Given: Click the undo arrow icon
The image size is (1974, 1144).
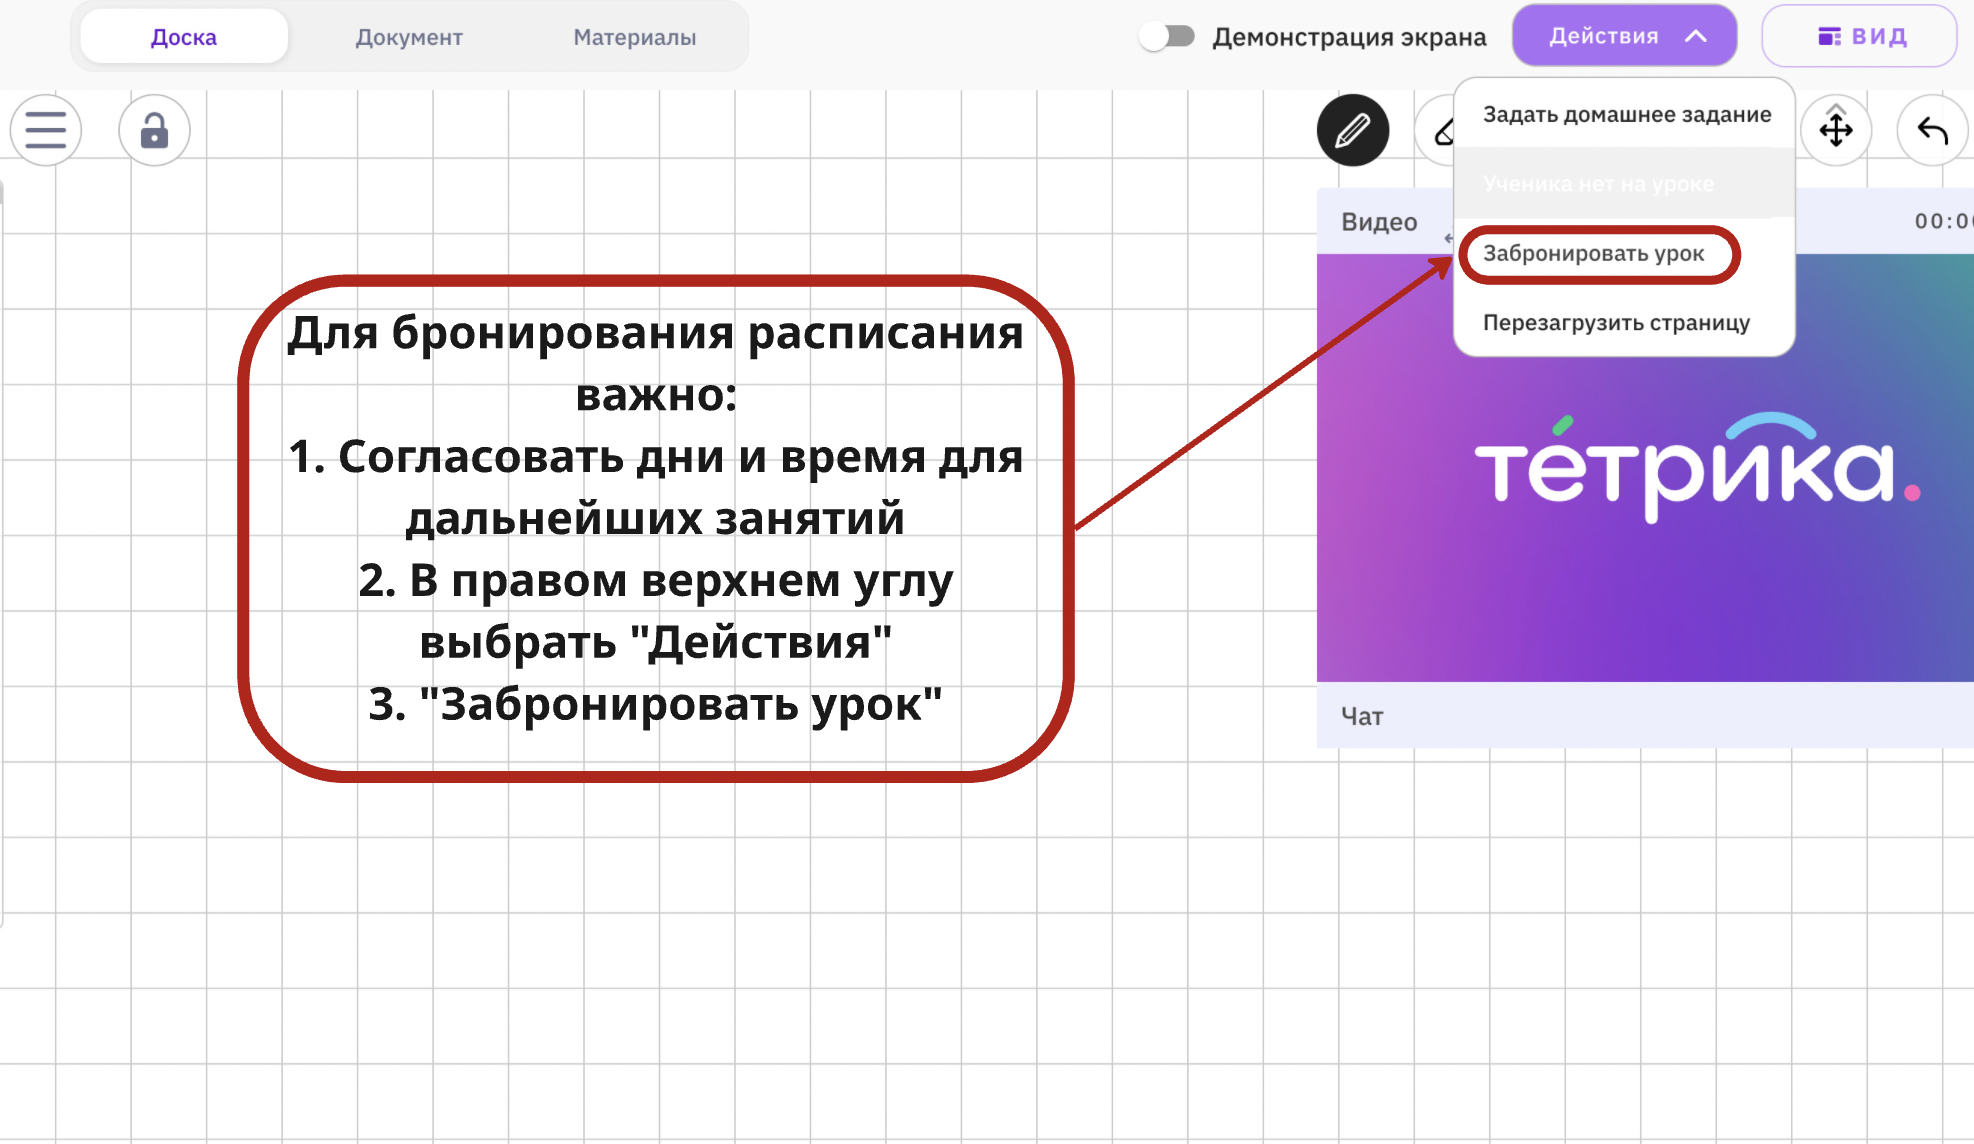Looking at the screenshot, I should [1932, 130].
